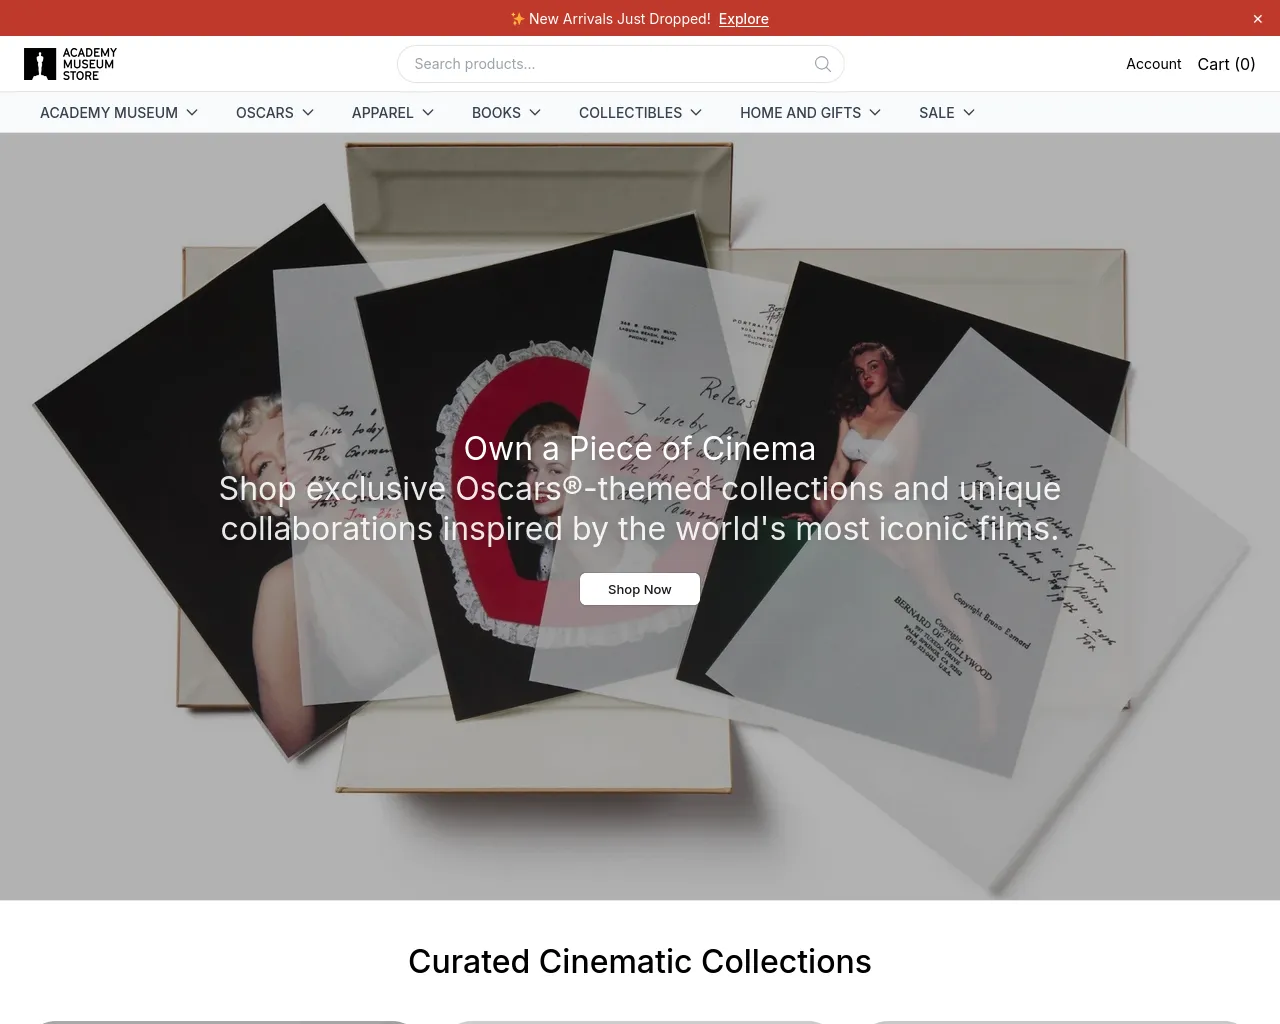Click the 'Own a Piece of Cinema' heading

[x=640, y=449]
